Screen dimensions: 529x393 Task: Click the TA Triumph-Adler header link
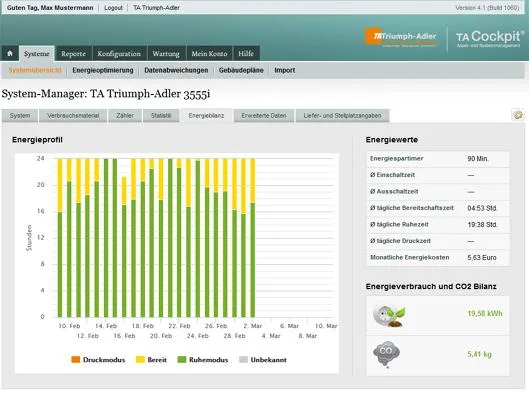coord(156,7)
